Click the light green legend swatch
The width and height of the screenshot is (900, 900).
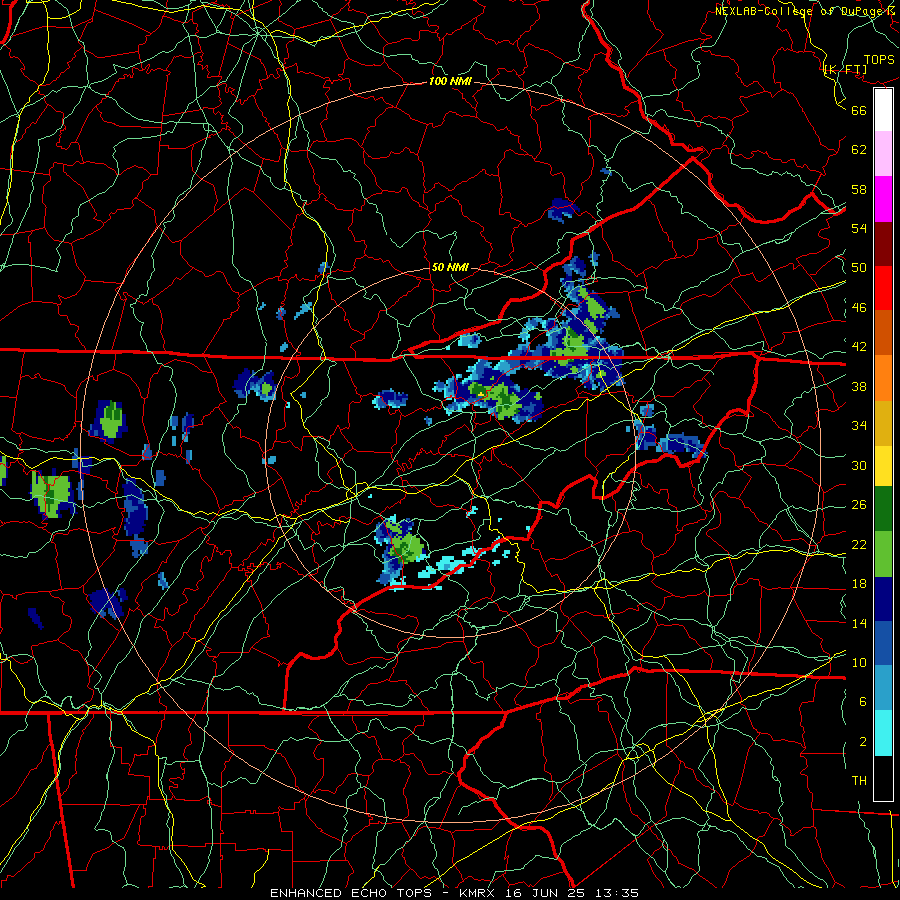pyautogui.click(x=883, y=554)
